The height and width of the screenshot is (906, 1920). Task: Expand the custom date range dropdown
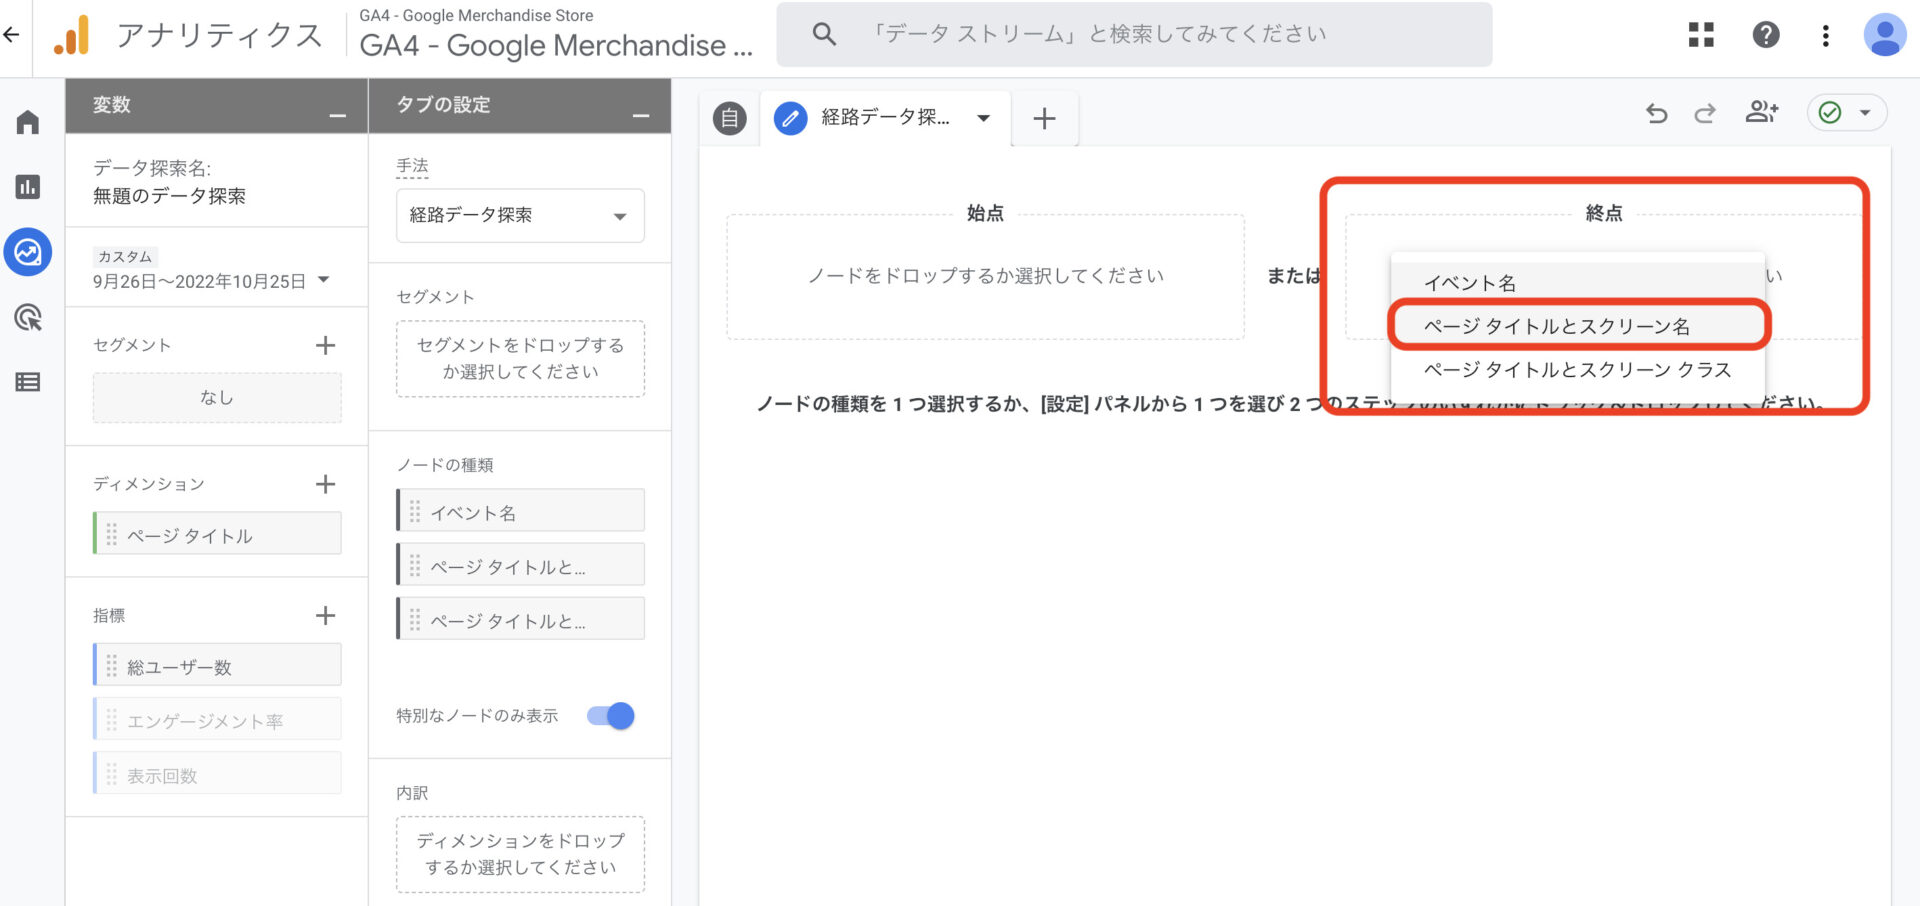[x=323, y=280]
